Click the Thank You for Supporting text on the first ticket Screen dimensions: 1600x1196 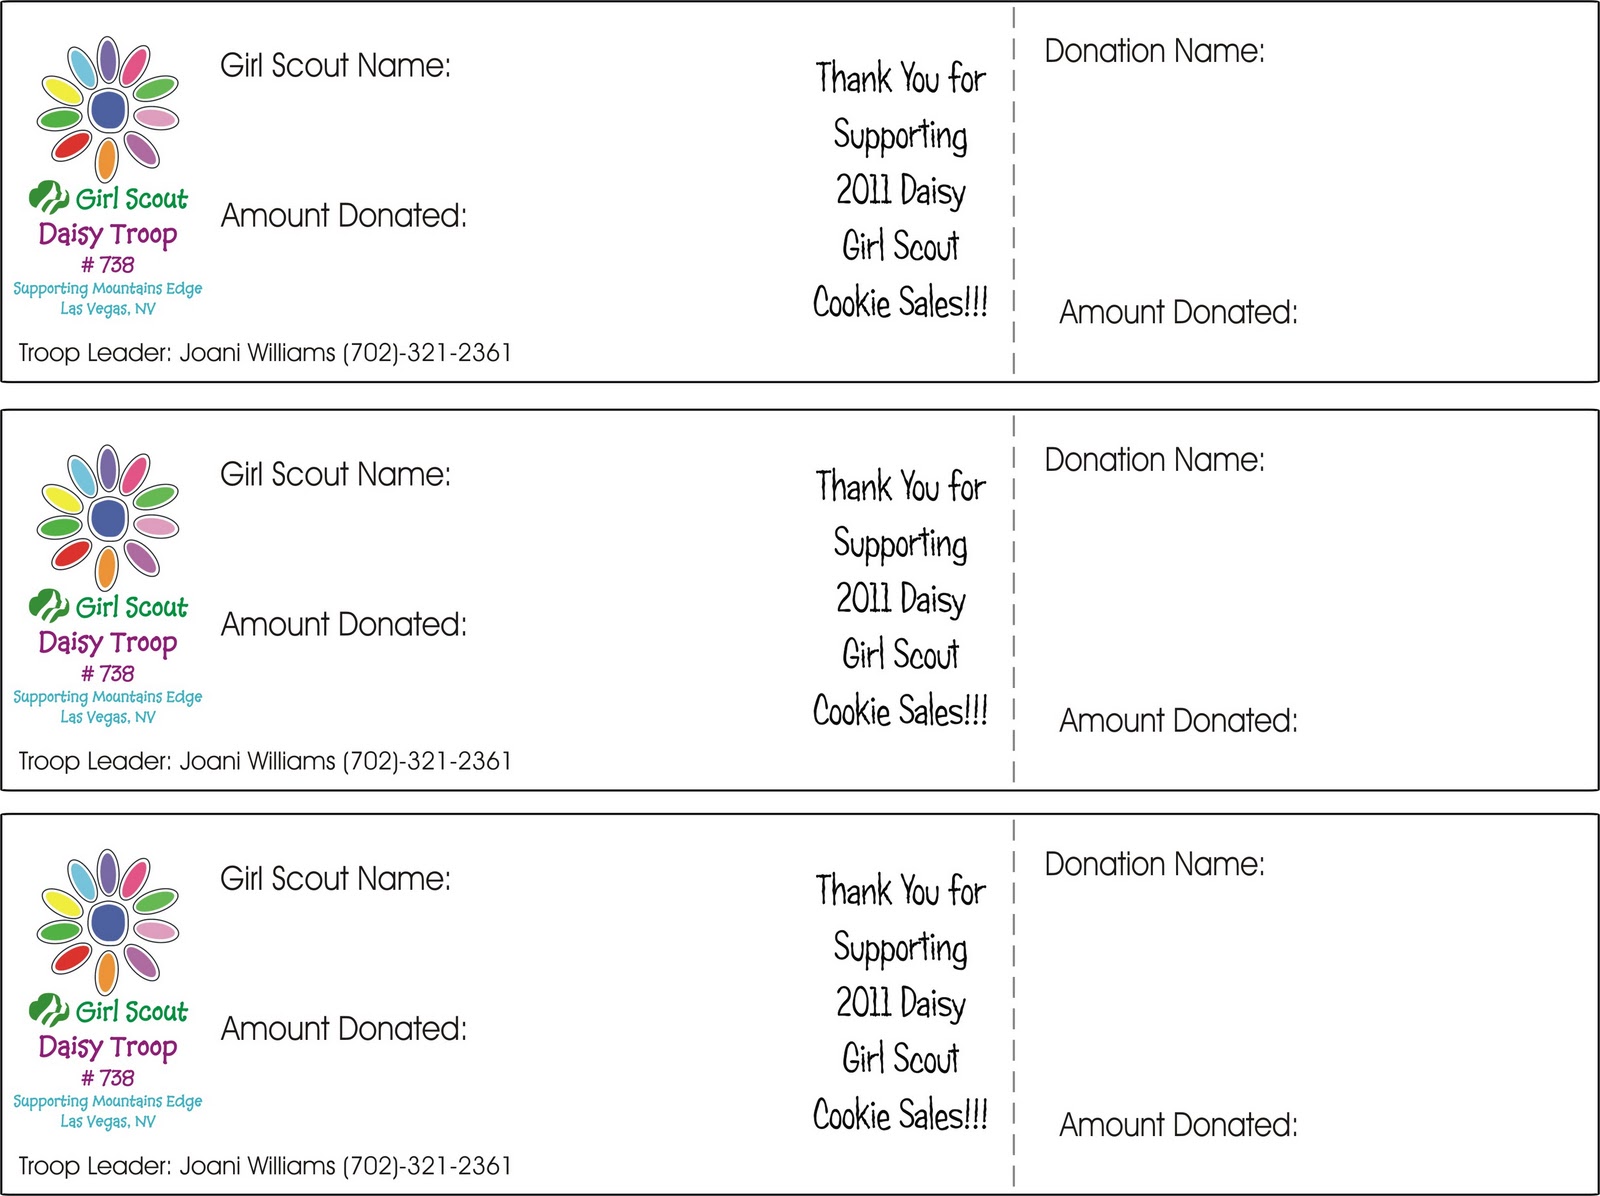(900, 108)
